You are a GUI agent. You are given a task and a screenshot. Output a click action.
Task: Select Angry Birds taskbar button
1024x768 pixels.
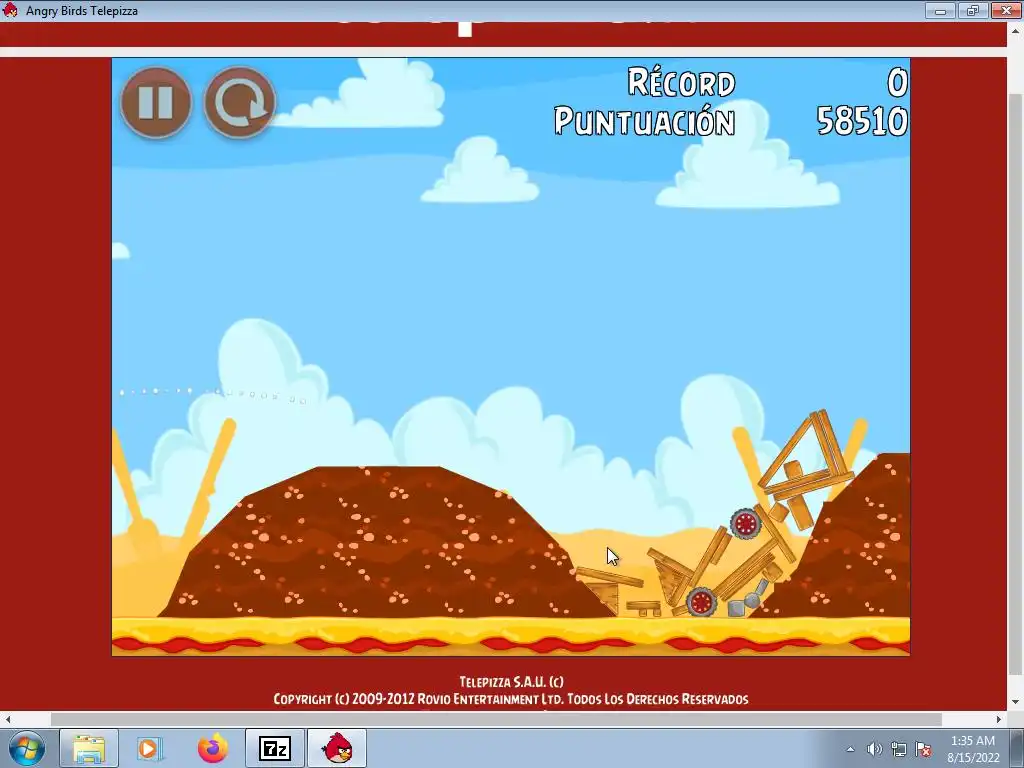point(337,748)
